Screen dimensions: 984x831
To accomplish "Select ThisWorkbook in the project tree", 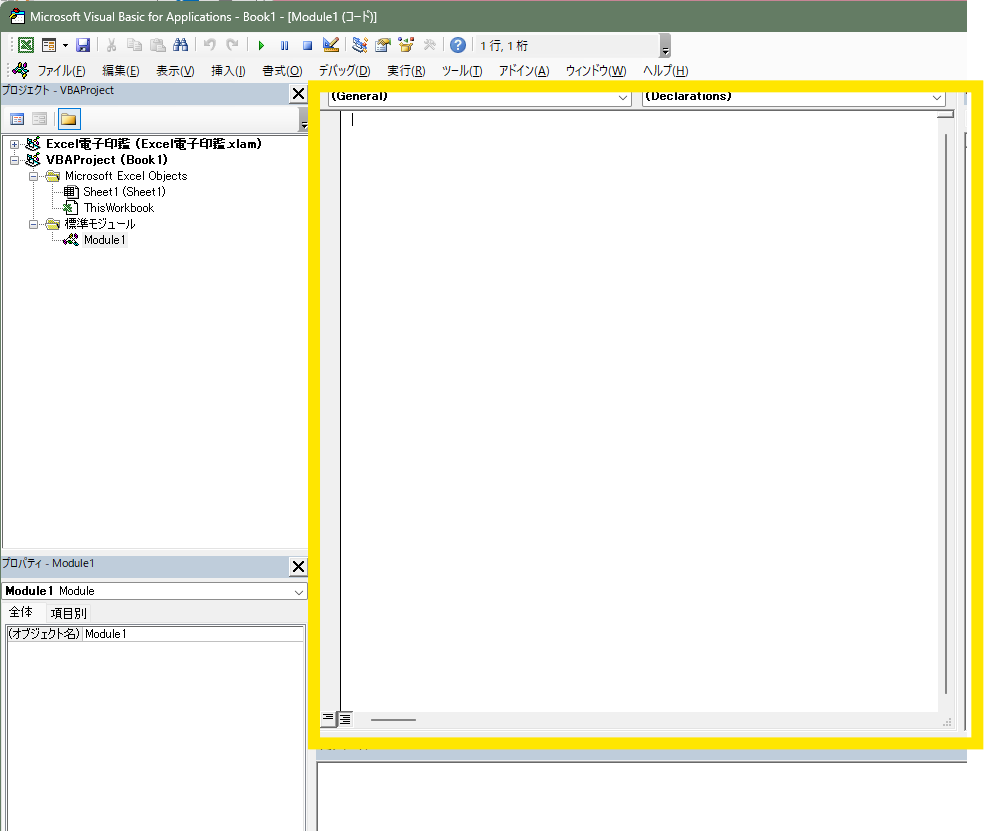I will click(x=118, y=208).
